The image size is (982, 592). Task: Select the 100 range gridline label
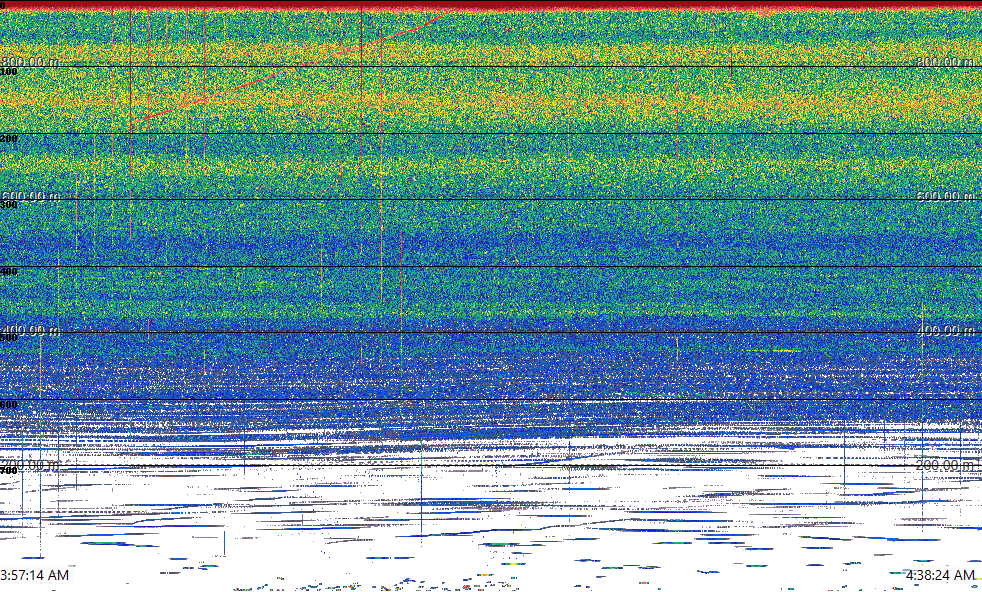(9, 71)
